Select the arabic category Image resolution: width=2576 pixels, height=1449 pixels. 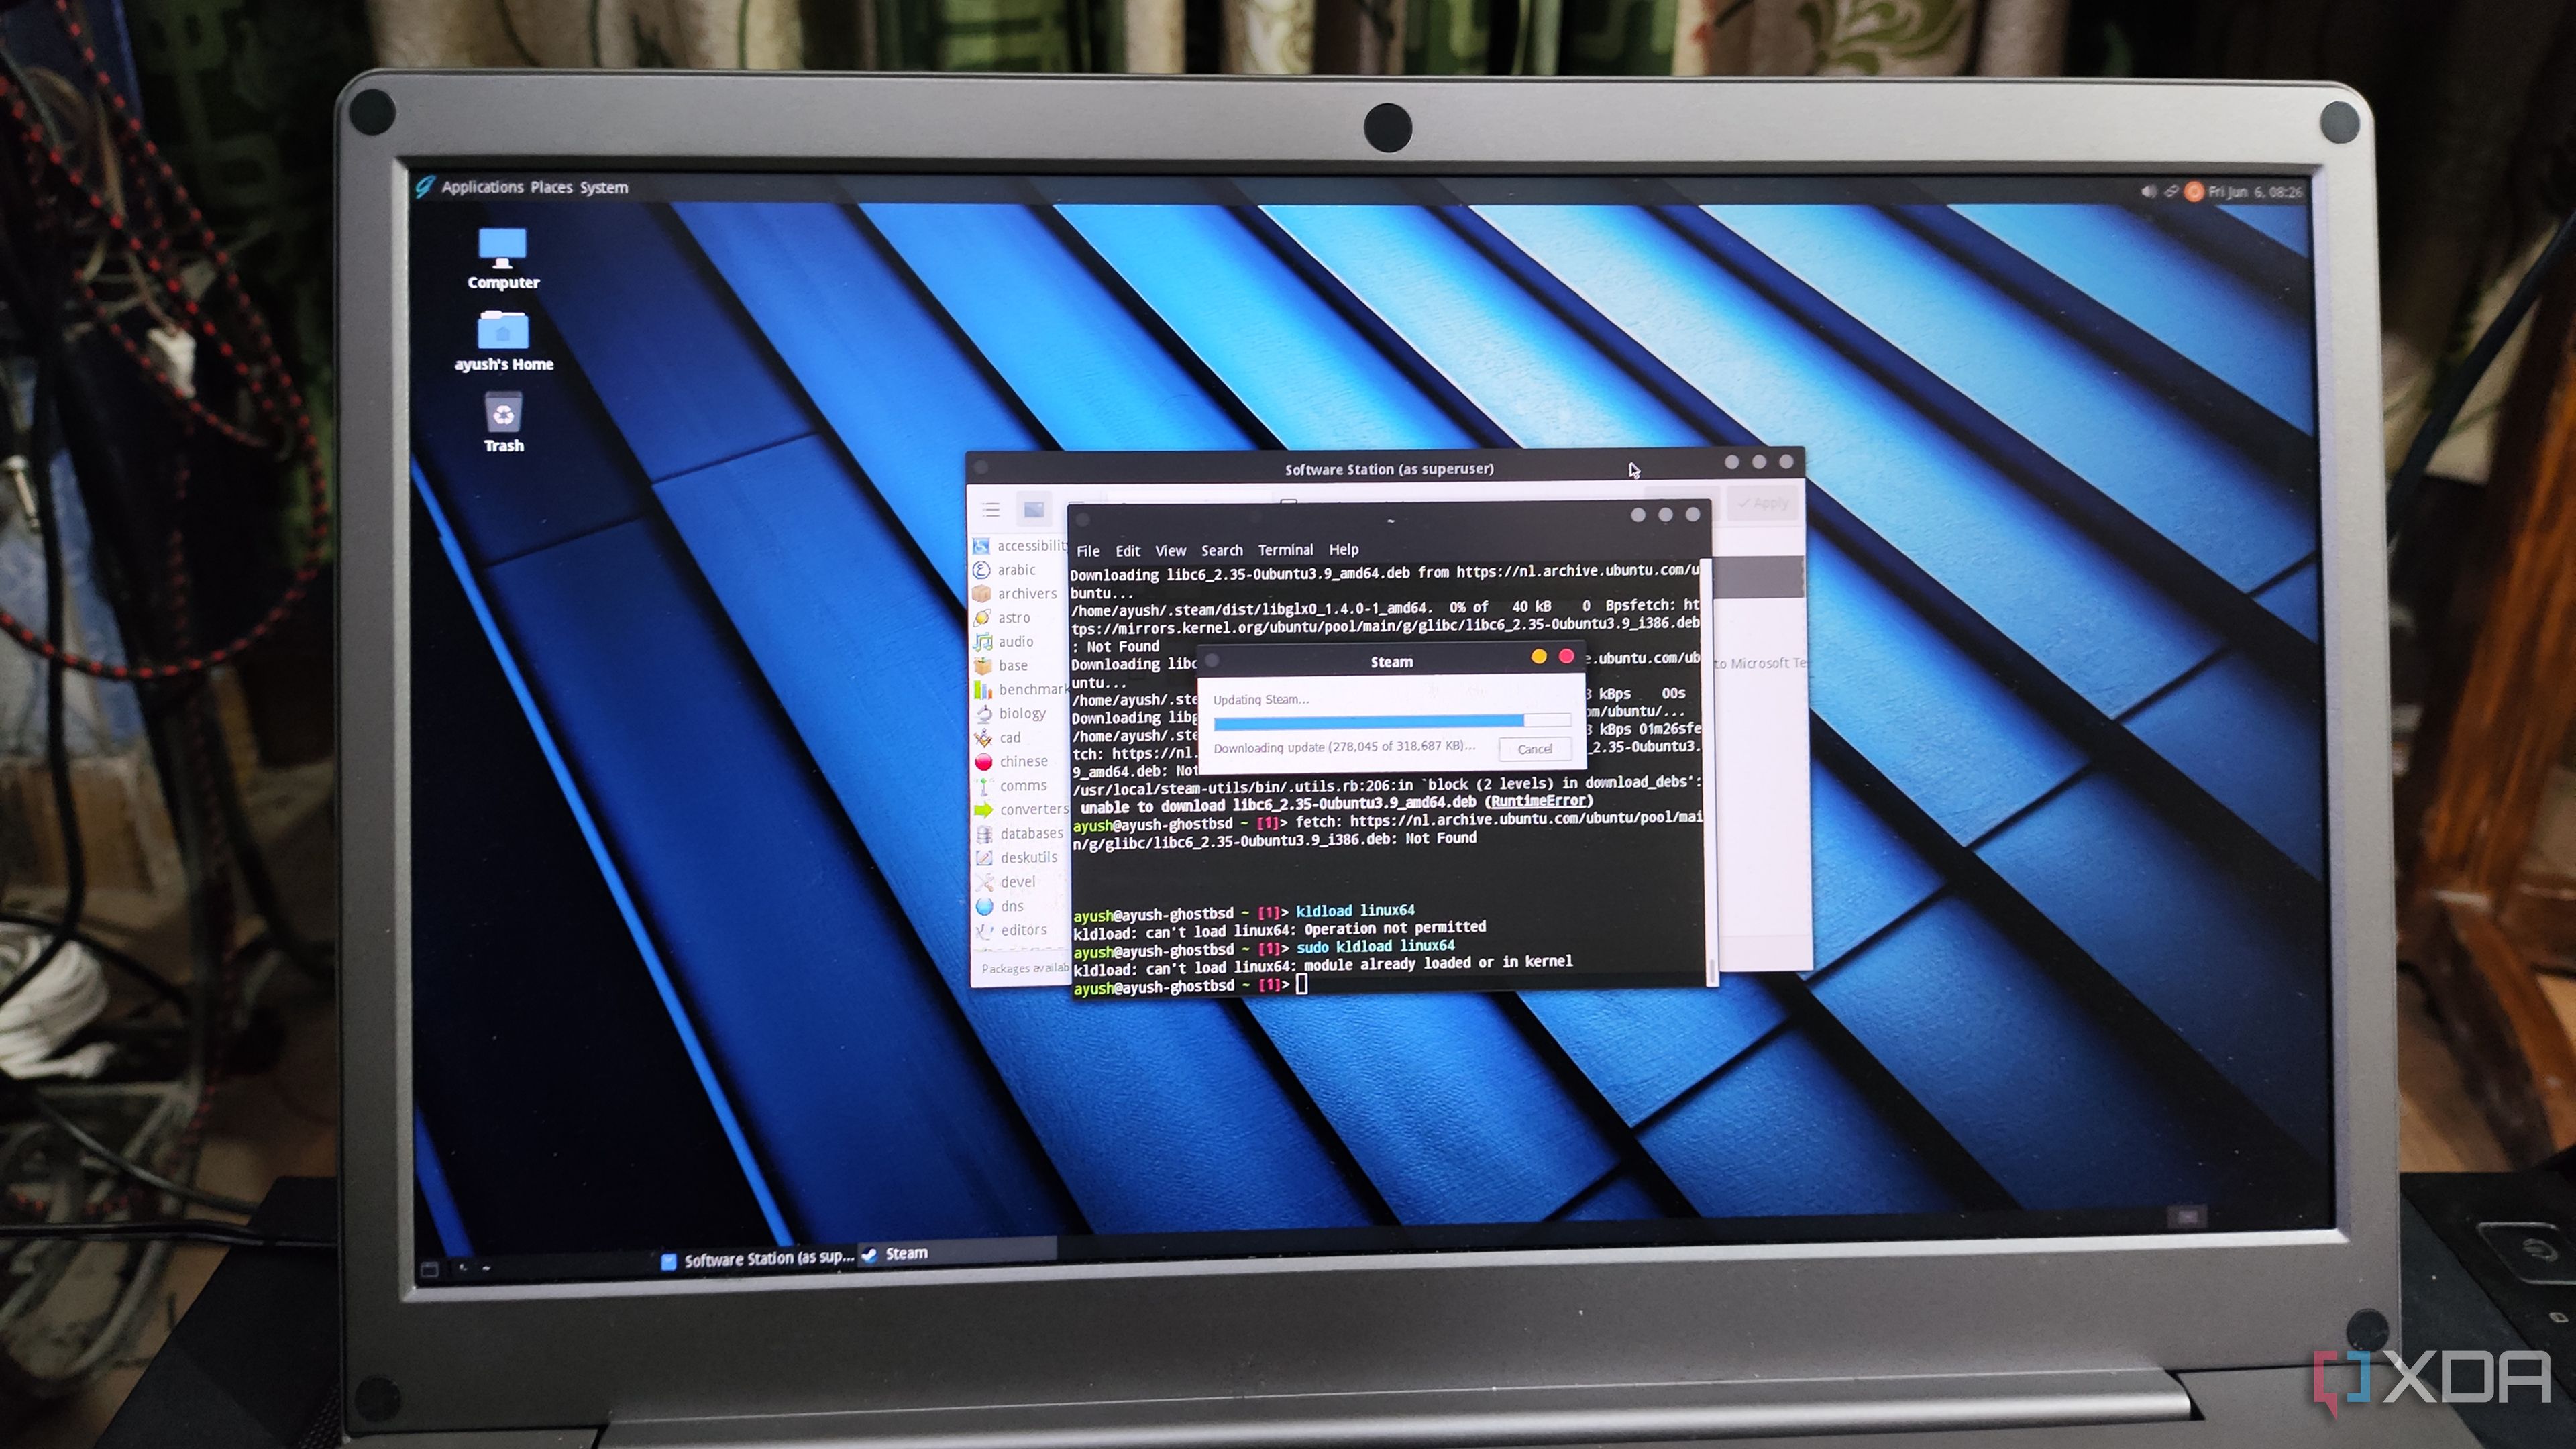[1005, 570]
